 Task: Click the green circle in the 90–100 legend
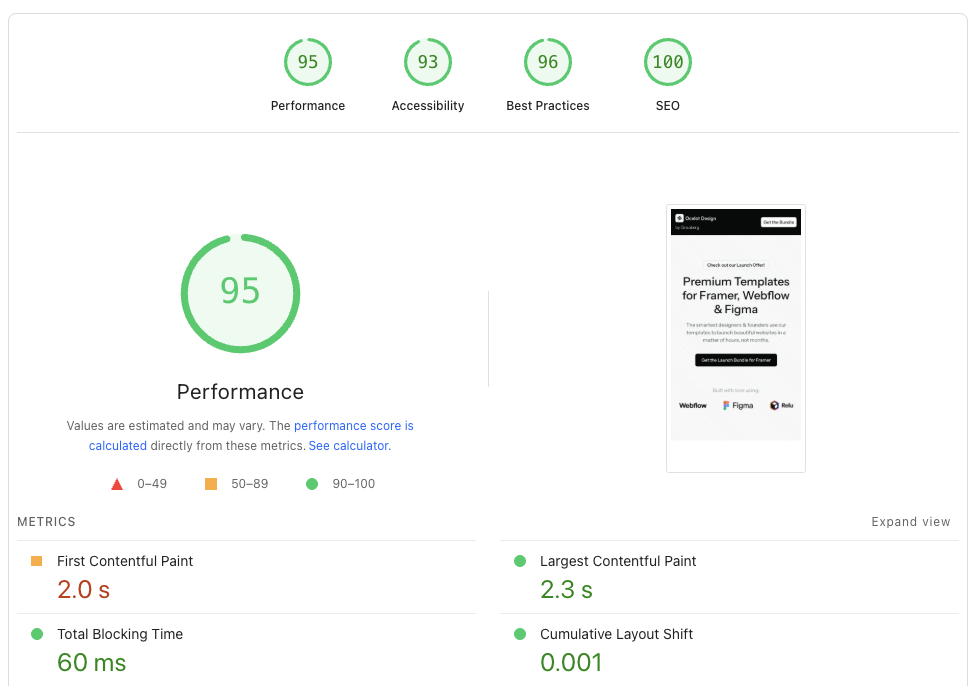pyautogui.click(x=310, y=483)
